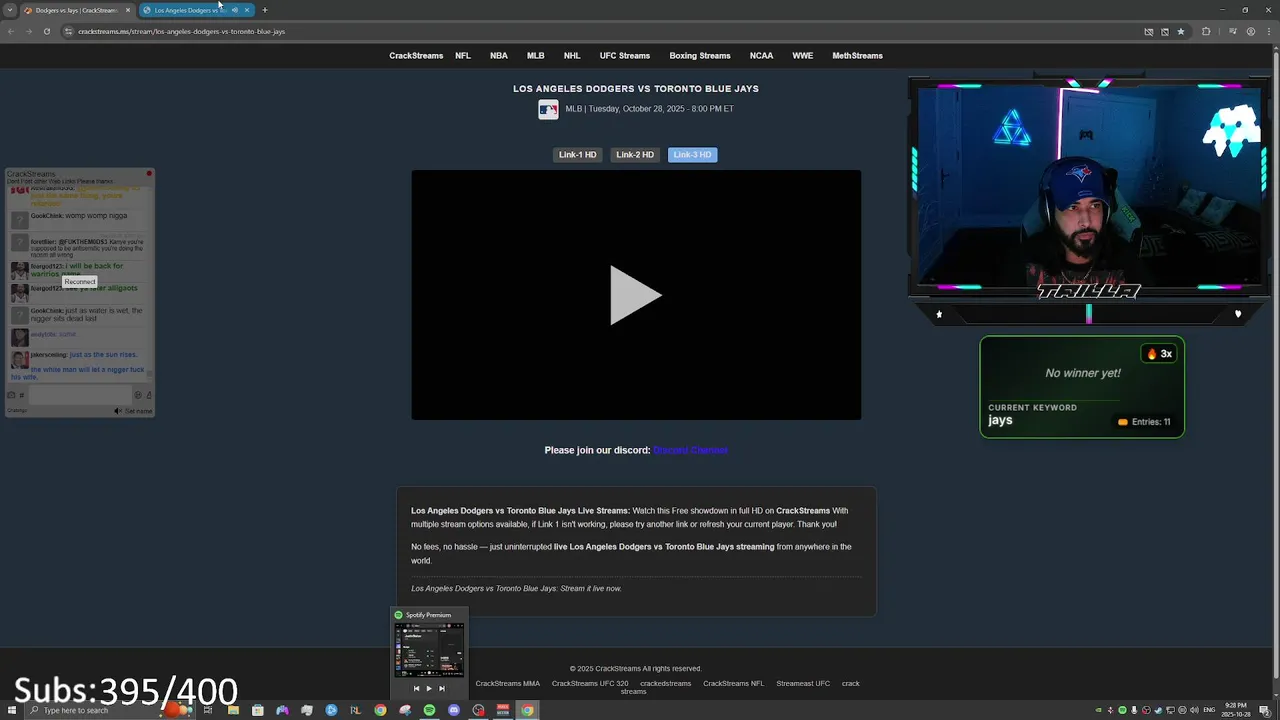Open Discord from the taskbar
The width and height of the screenshot is (1280, 720).
coord(454,710)
